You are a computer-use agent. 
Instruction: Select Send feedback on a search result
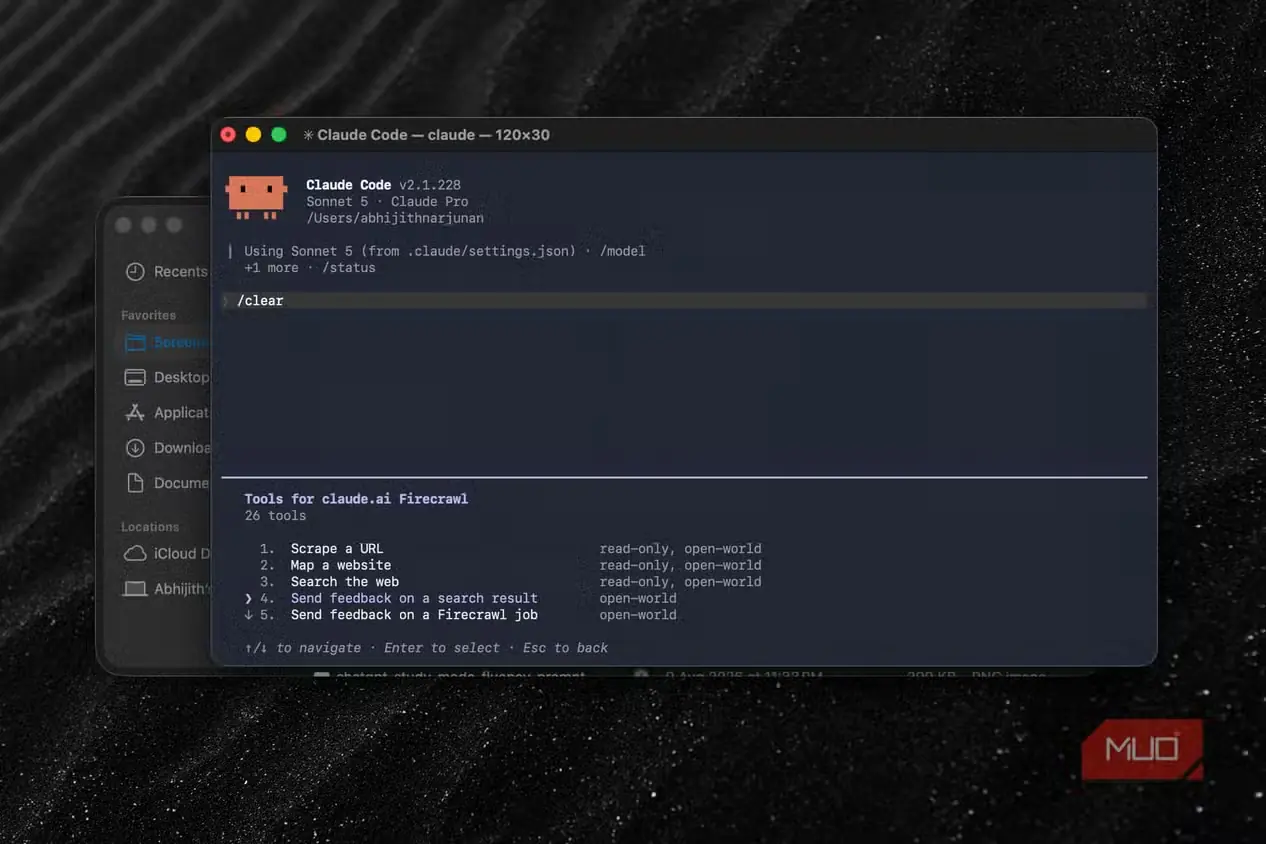(414, 598)
